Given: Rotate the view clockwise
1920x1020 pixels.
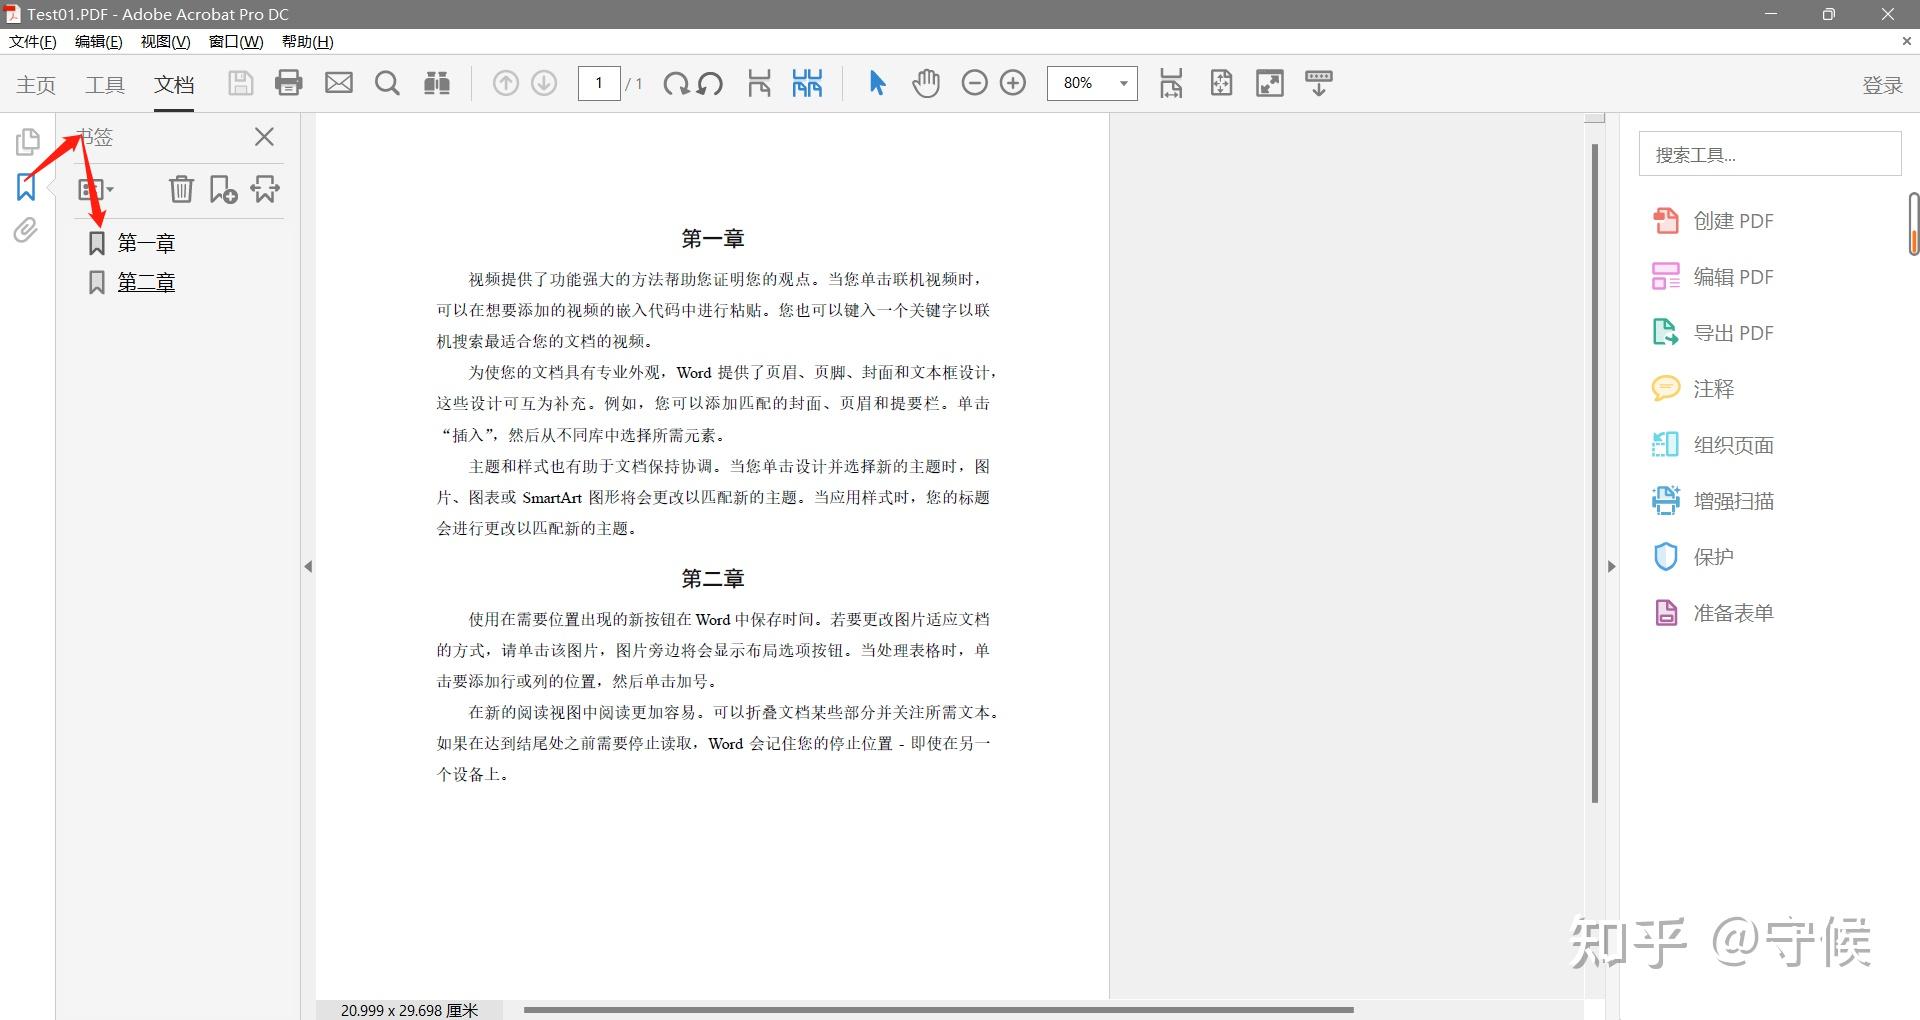Looking at the screenshot, I should [x=676, y=83].
